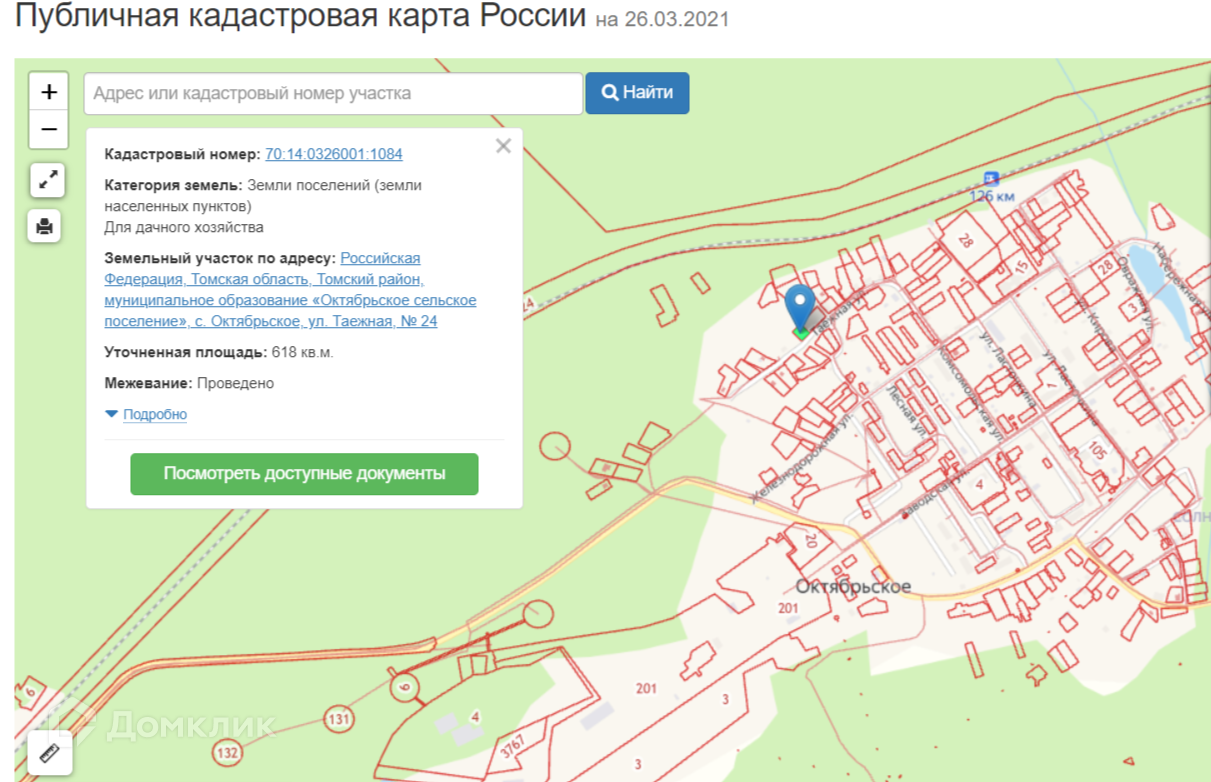Click the parcel labeled 3767

[513, 747]
